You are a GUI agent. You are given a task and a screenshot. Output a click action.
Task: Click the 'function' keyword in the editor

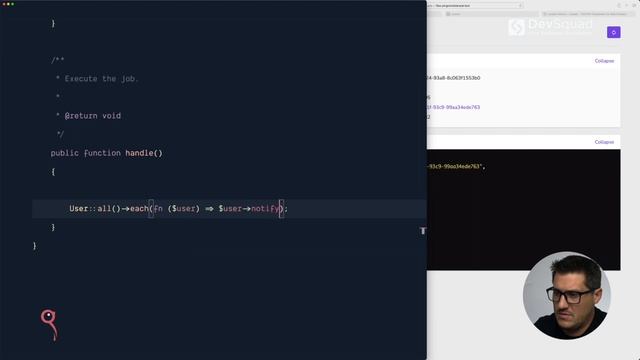[x=102, y=153]
